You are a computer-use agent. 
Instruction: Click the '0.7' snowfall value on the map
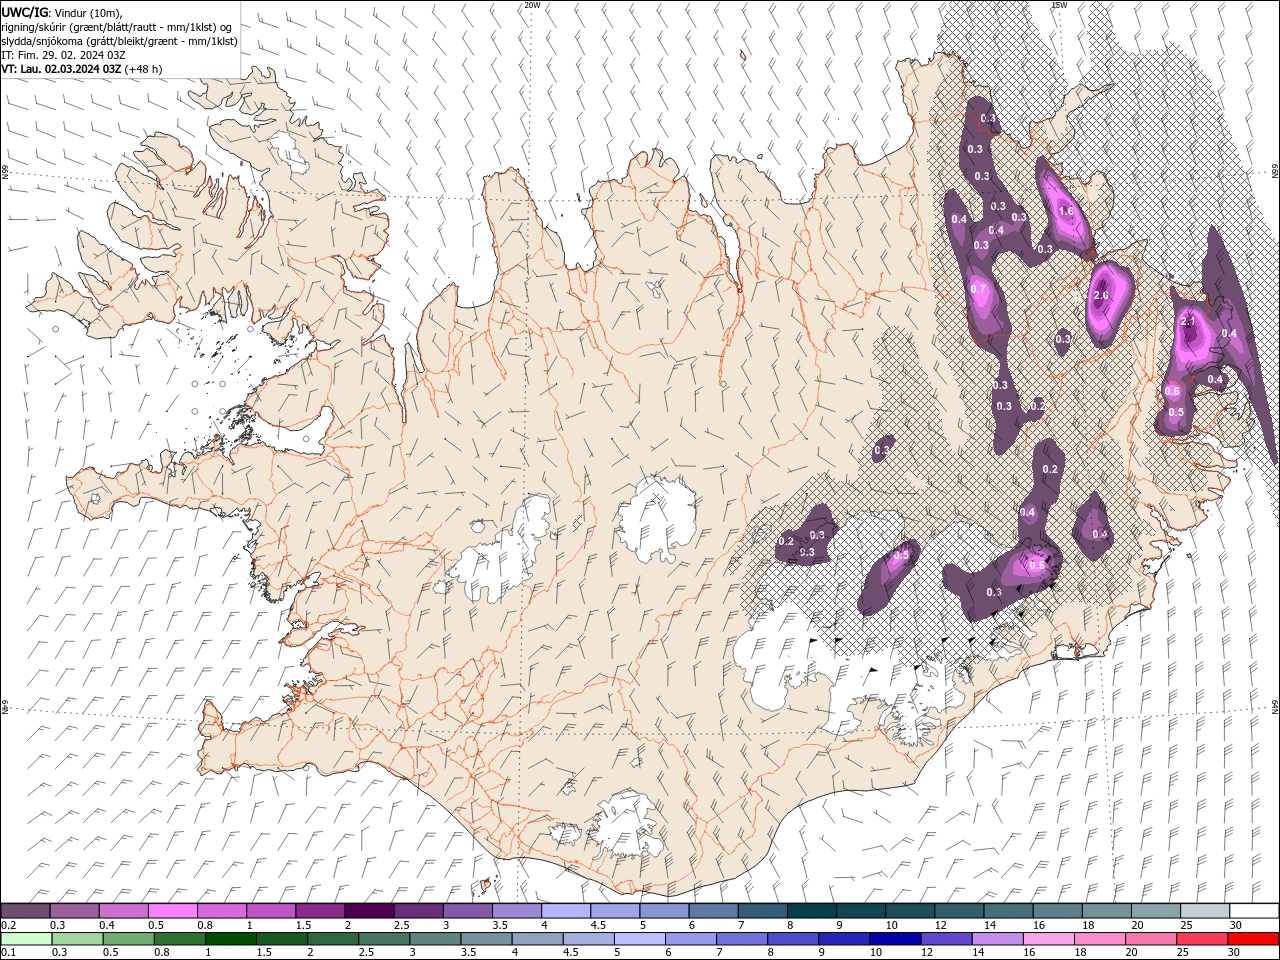[x=979, y=290]
